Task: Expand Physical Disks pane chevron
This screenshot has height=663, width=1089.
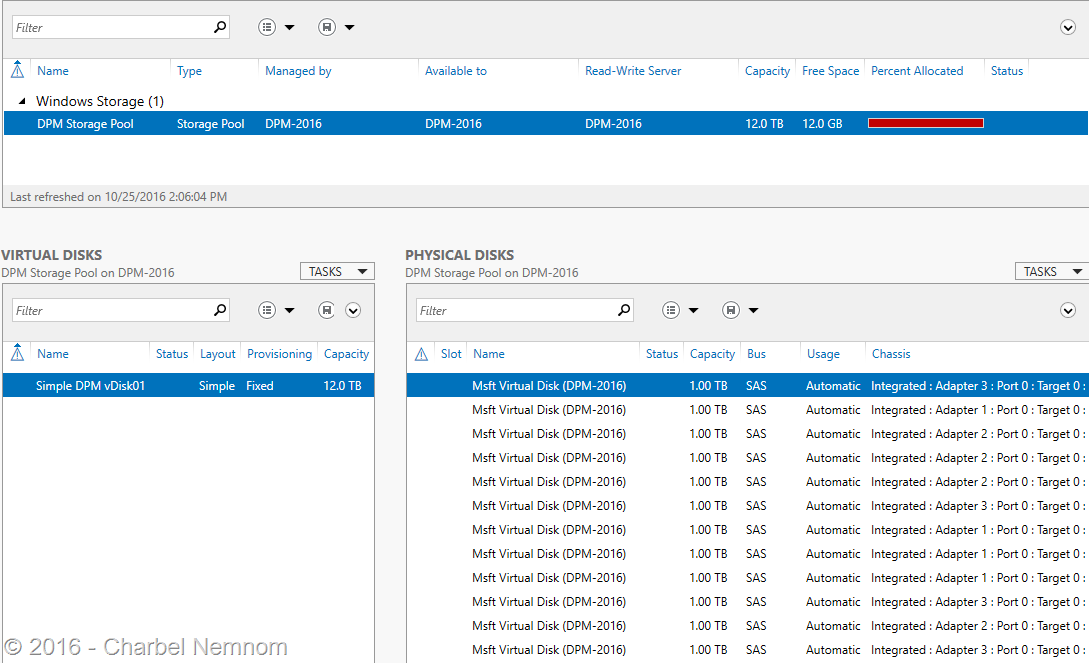Action: click(x=1067, y=310)
